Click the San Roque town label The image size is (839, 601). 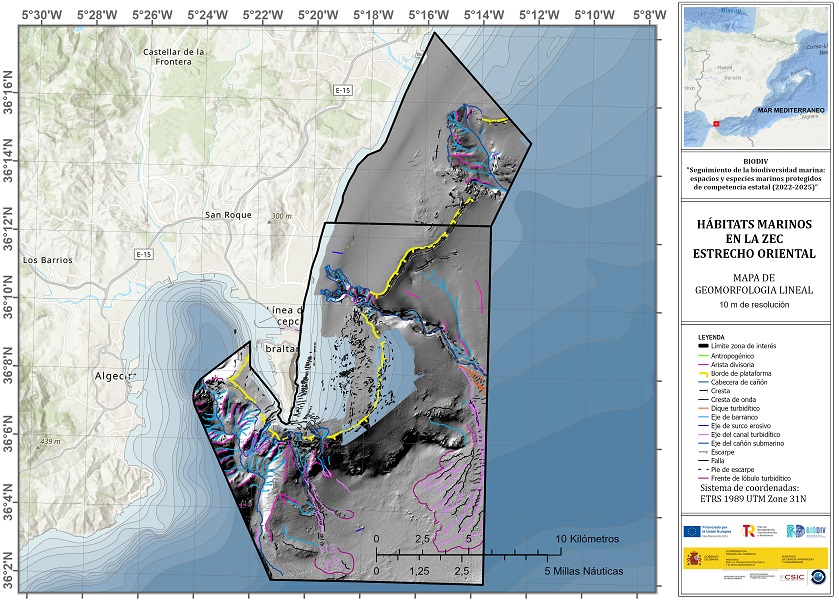[228, 215]
